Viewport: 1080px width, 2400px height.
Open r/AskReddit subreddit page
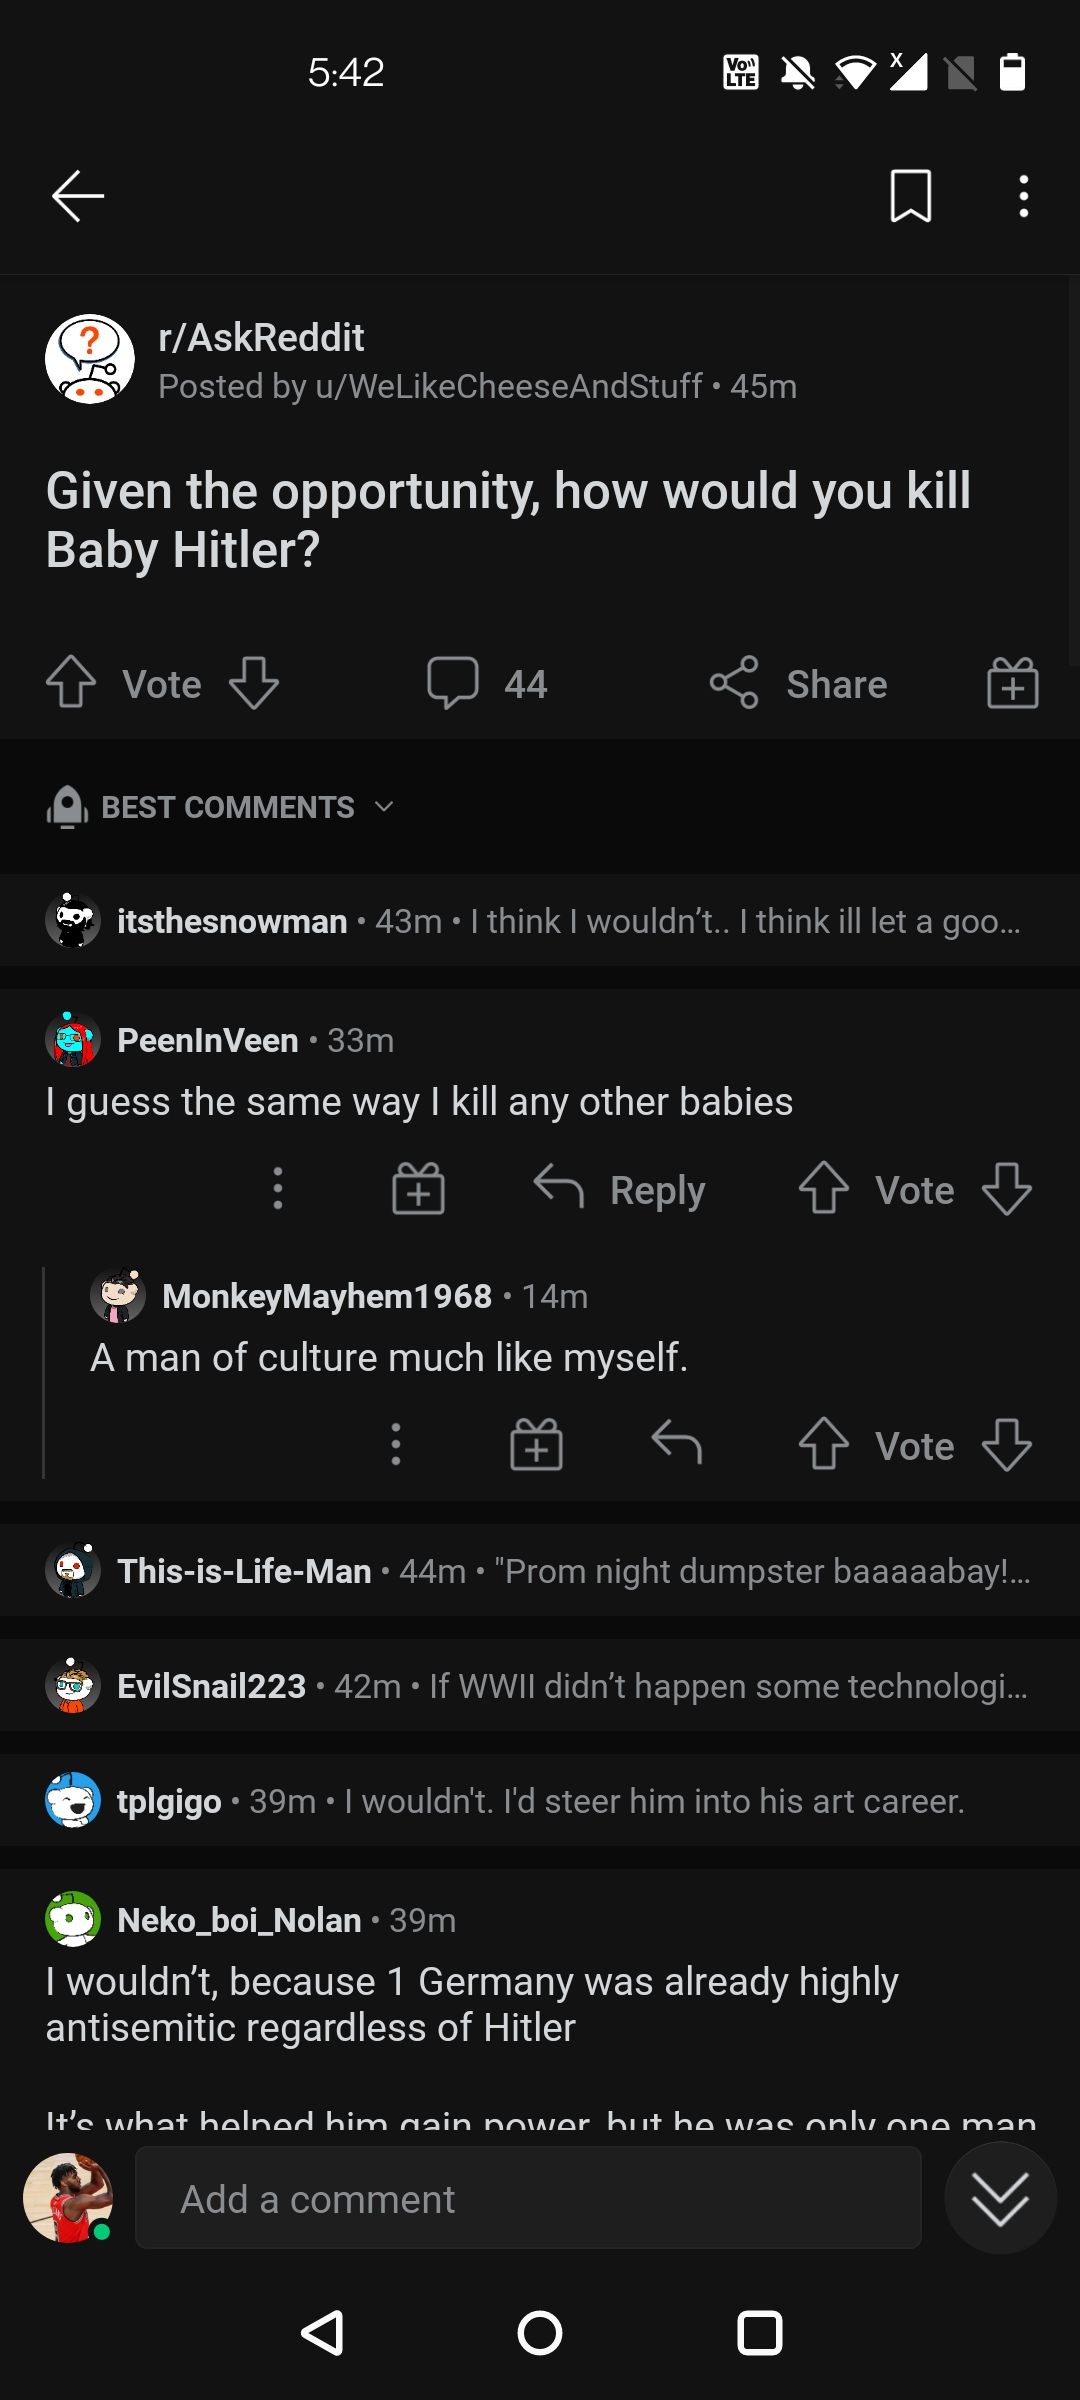[x=260, y=337]
